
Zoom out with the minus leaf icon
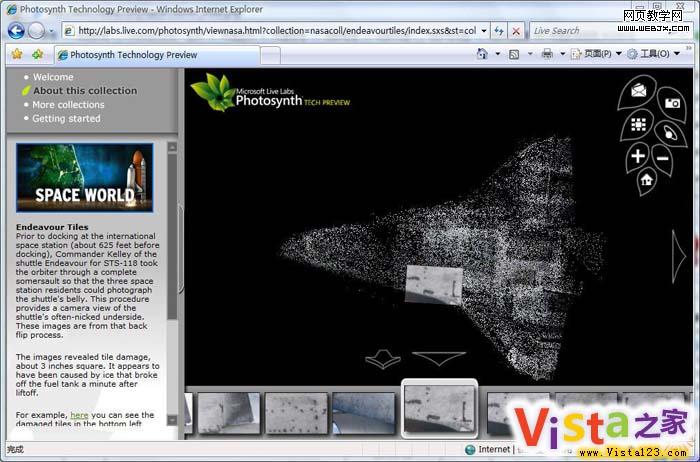[x=662, y=157]
